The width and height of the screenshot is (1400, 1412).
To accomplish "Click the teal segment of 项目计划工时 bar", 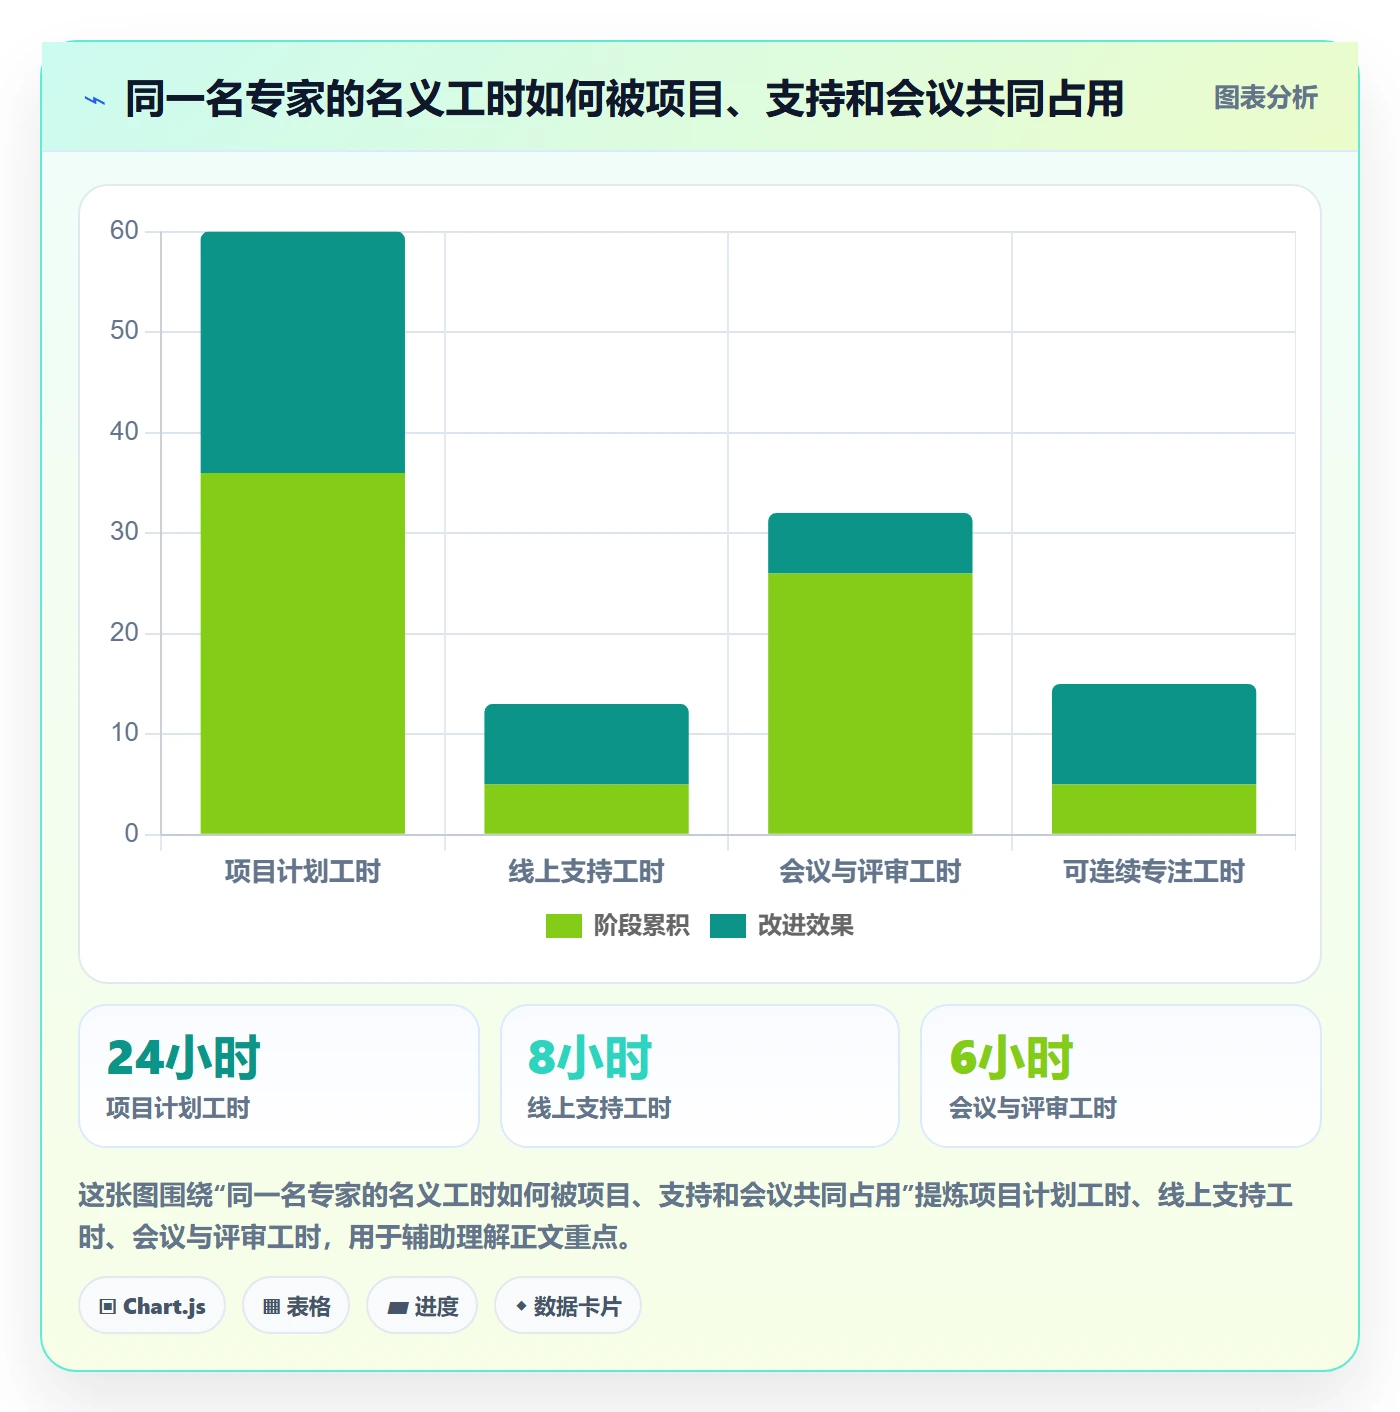I will point(303,352).
